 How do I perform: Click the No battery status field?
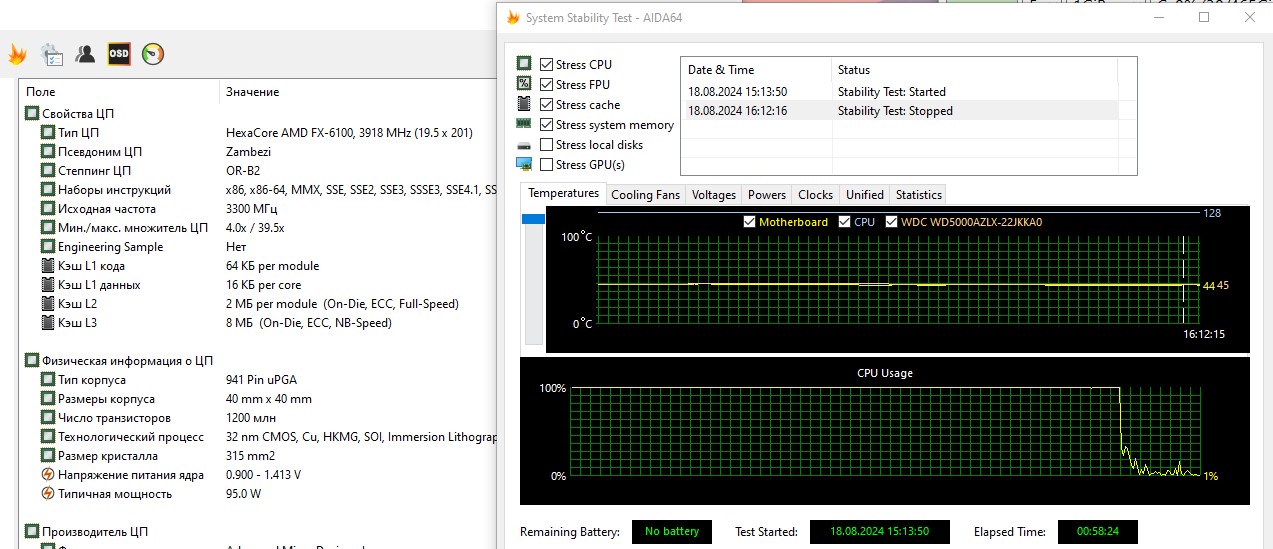click(672, 532)
